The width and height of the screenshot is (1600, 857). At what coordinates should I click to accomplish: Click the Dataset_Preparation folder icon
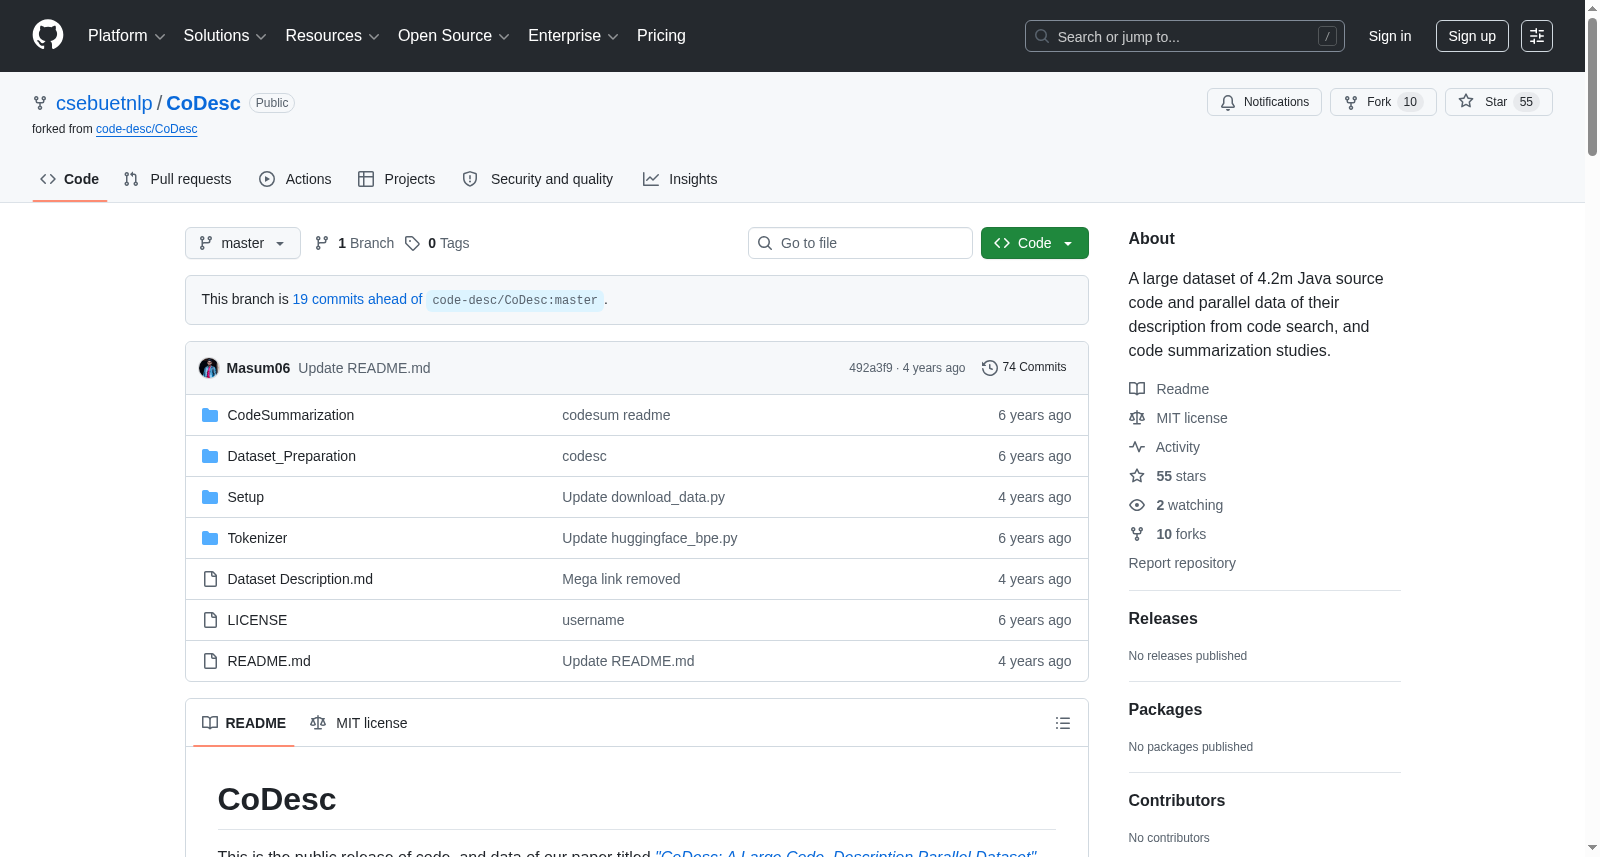[x=210, y=456]
